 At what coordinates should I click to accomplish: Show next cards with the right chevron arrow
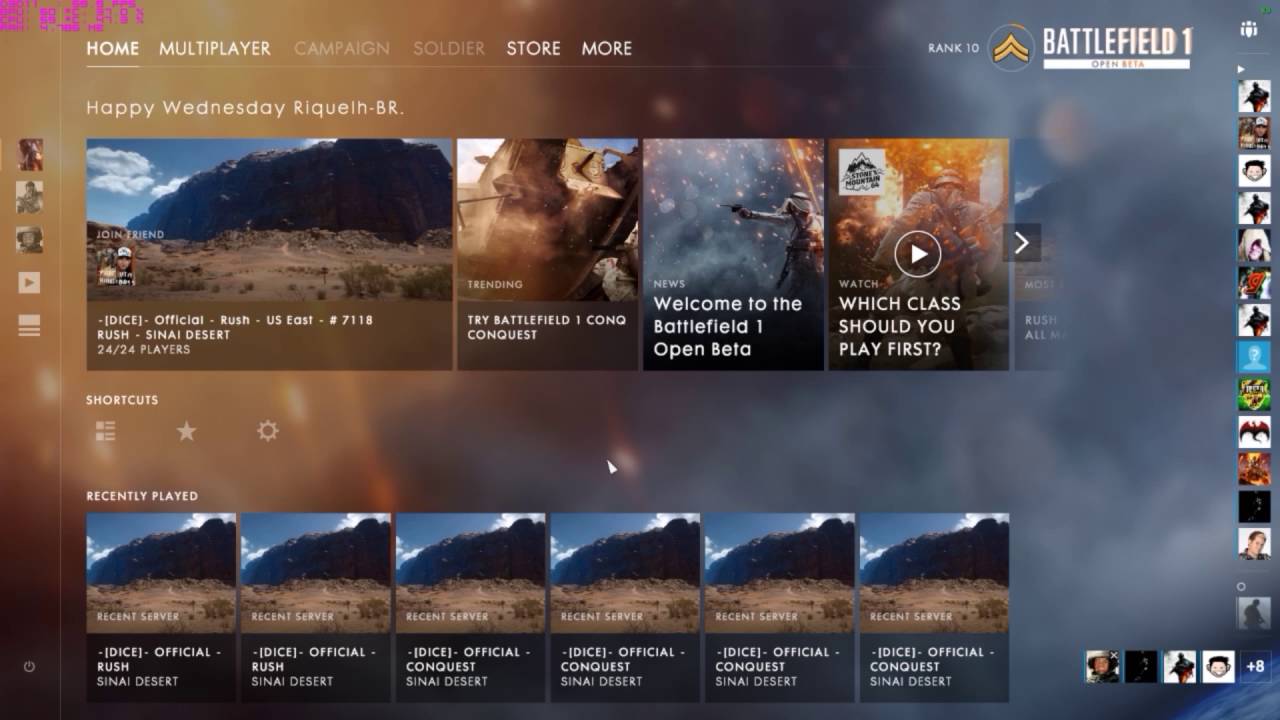point(1021,242)
